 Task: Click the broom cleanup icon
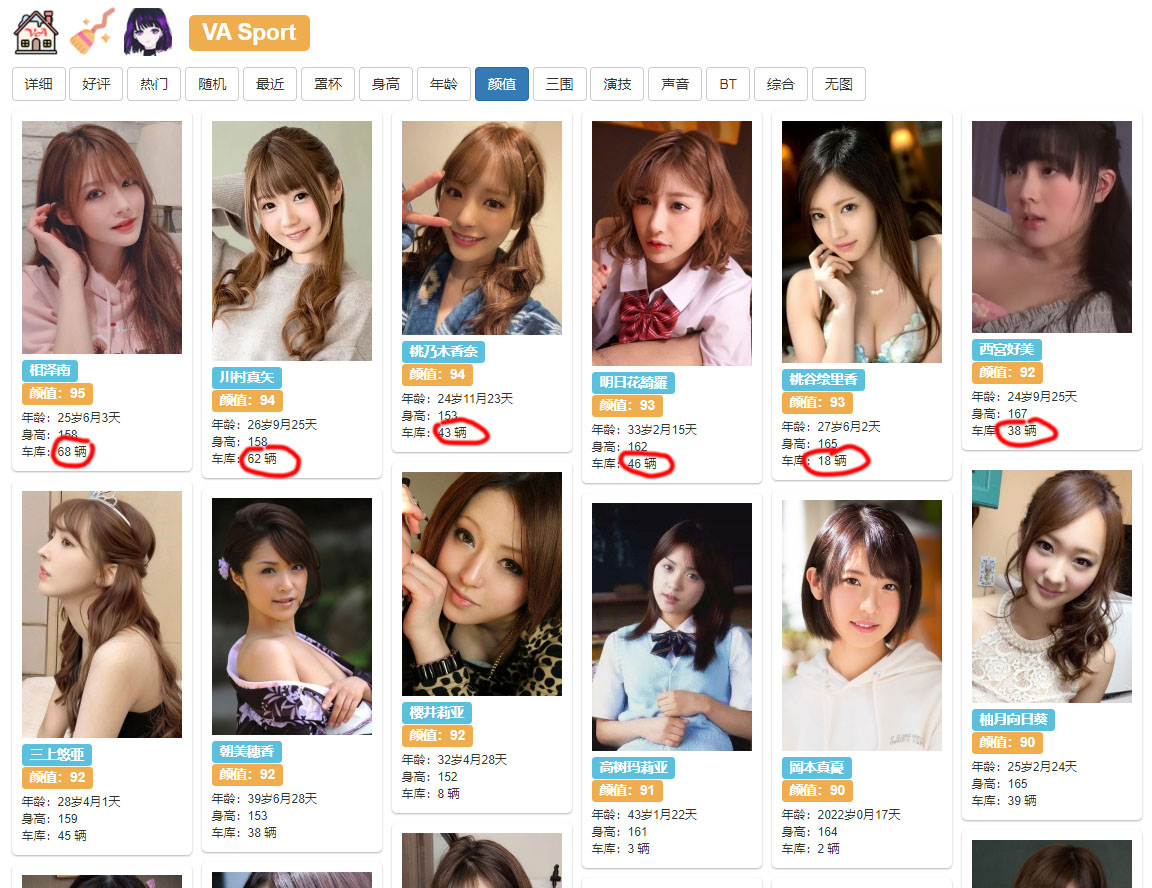92,32
